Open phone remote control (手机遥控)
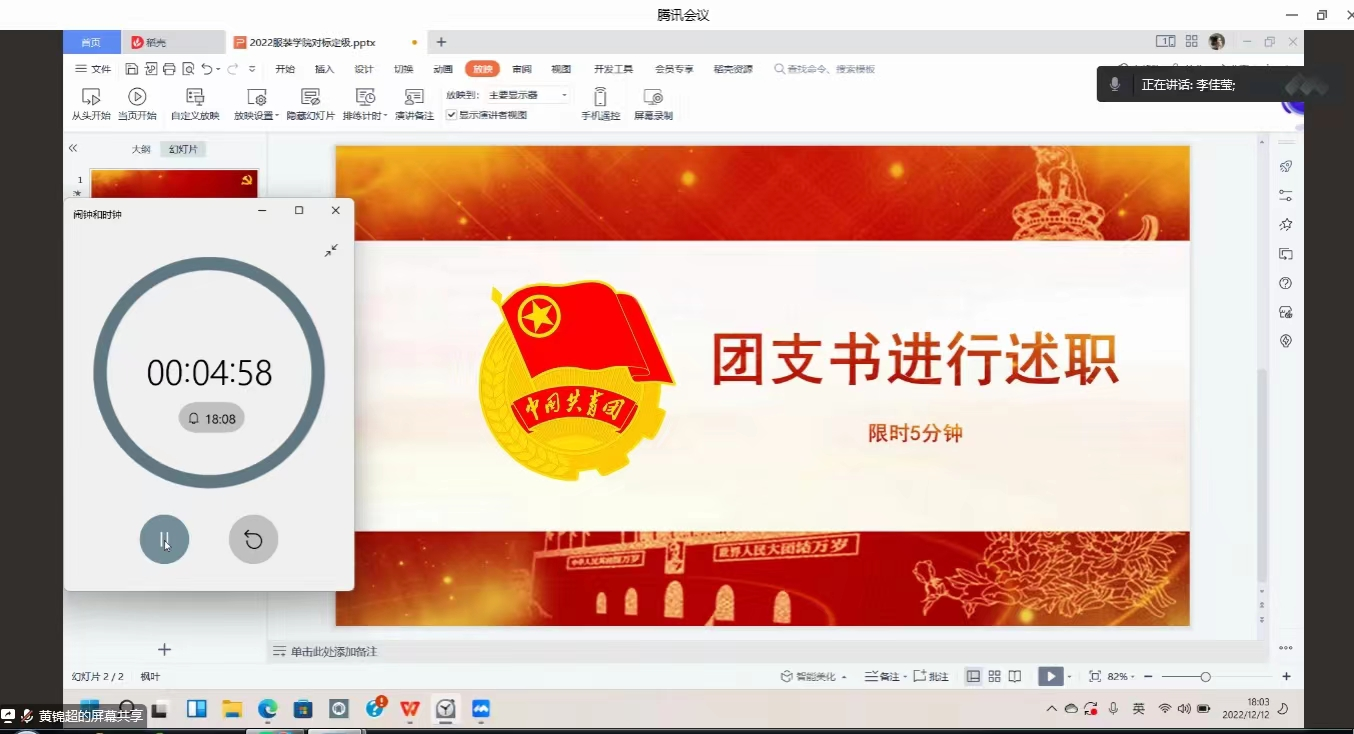Viewport: 1354px width, 734px height. click(x=600, y=103)
